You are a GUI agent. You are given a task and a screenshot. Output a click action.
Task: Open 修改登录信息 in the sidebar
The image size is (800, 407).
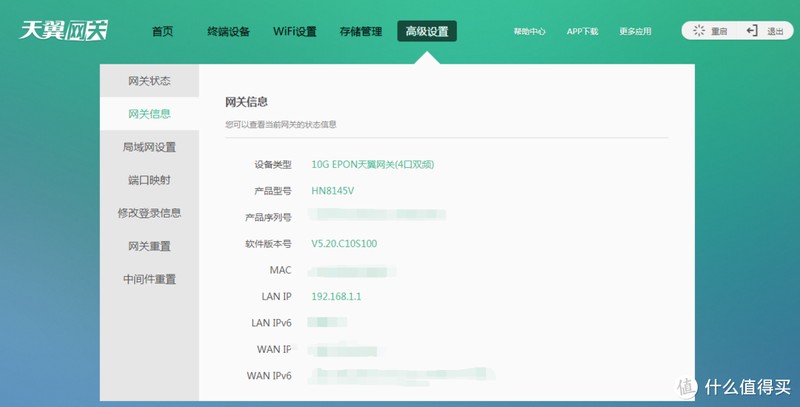(149, 213)
